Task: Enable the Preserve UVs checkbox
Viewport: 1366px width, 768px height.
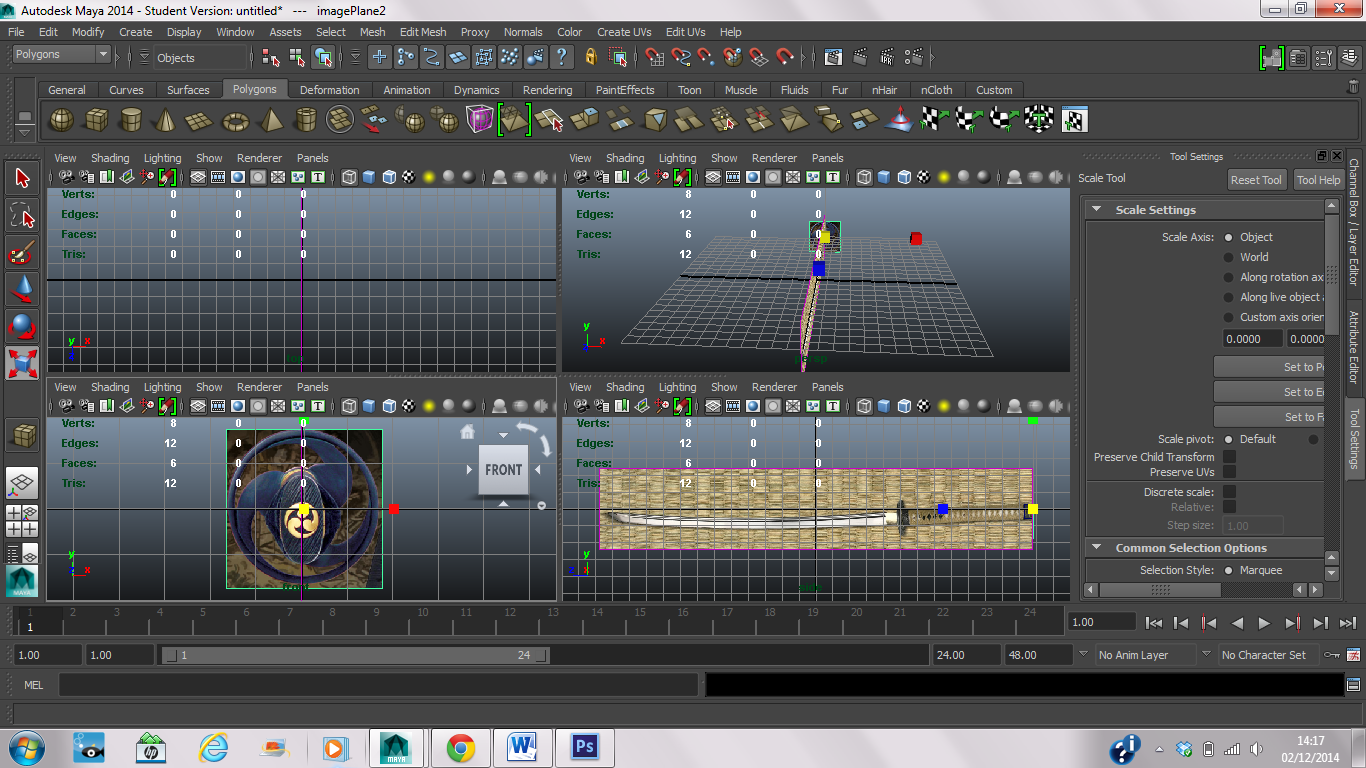Action: [x=1229, y=472]
